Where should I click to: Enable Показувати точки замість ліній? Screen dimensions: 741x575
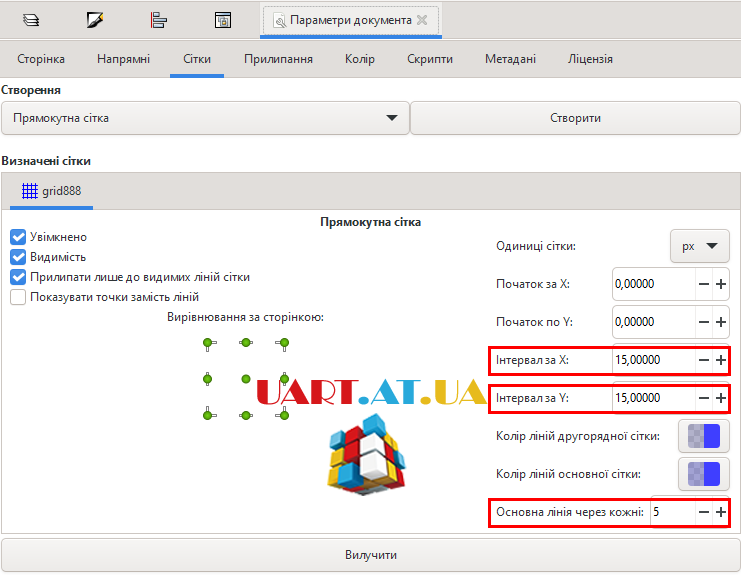pyautogui.click(x=18, y=297)
